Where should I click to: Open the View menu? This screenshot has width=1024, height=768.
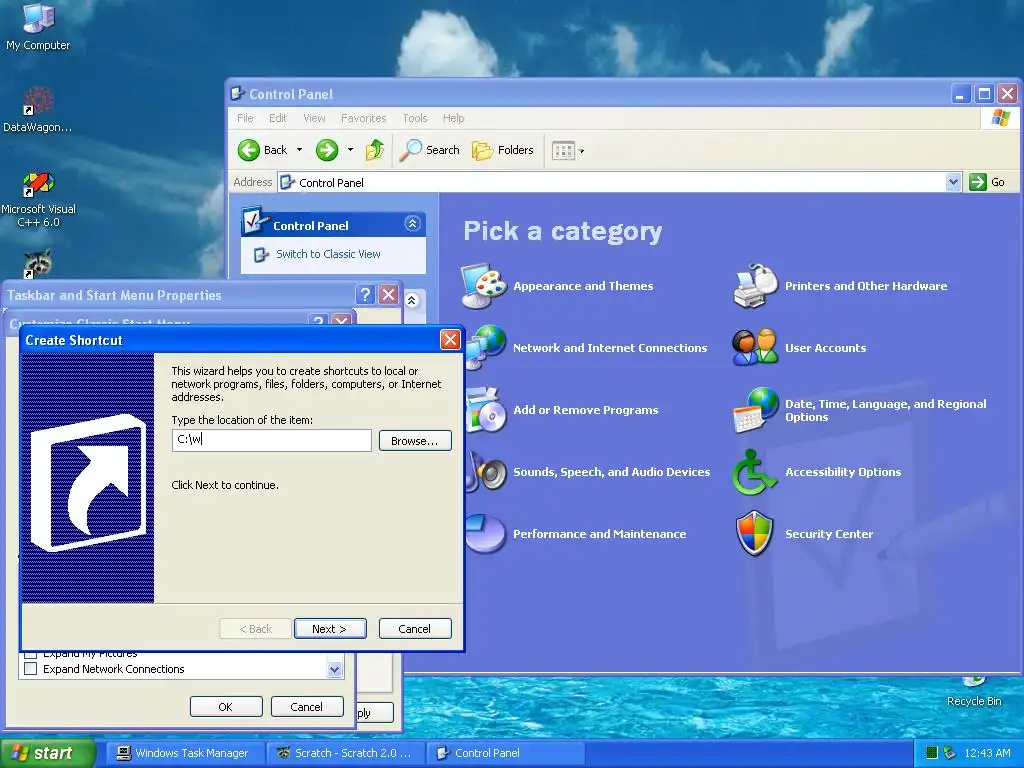[314, 118]
